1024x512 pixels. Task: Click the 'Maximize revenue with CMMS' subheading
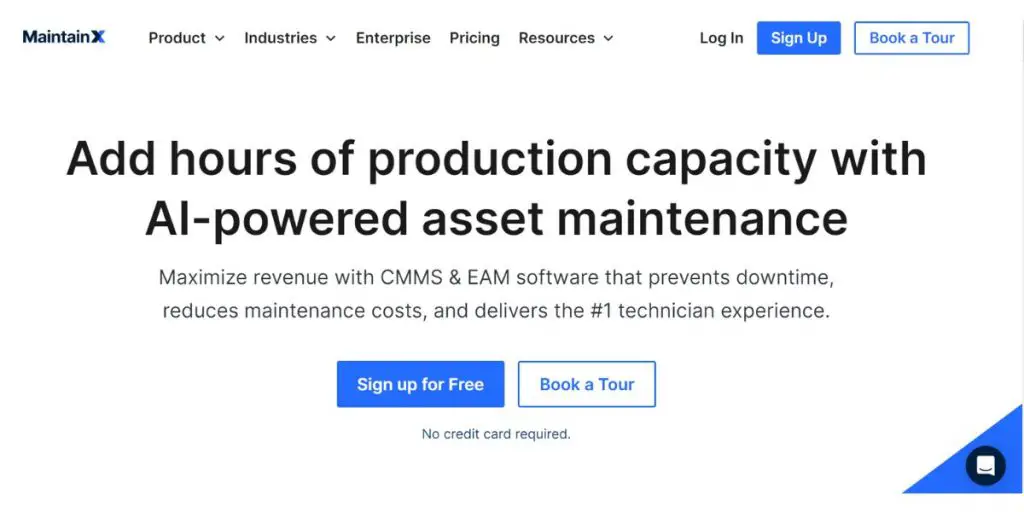point(496,277)
